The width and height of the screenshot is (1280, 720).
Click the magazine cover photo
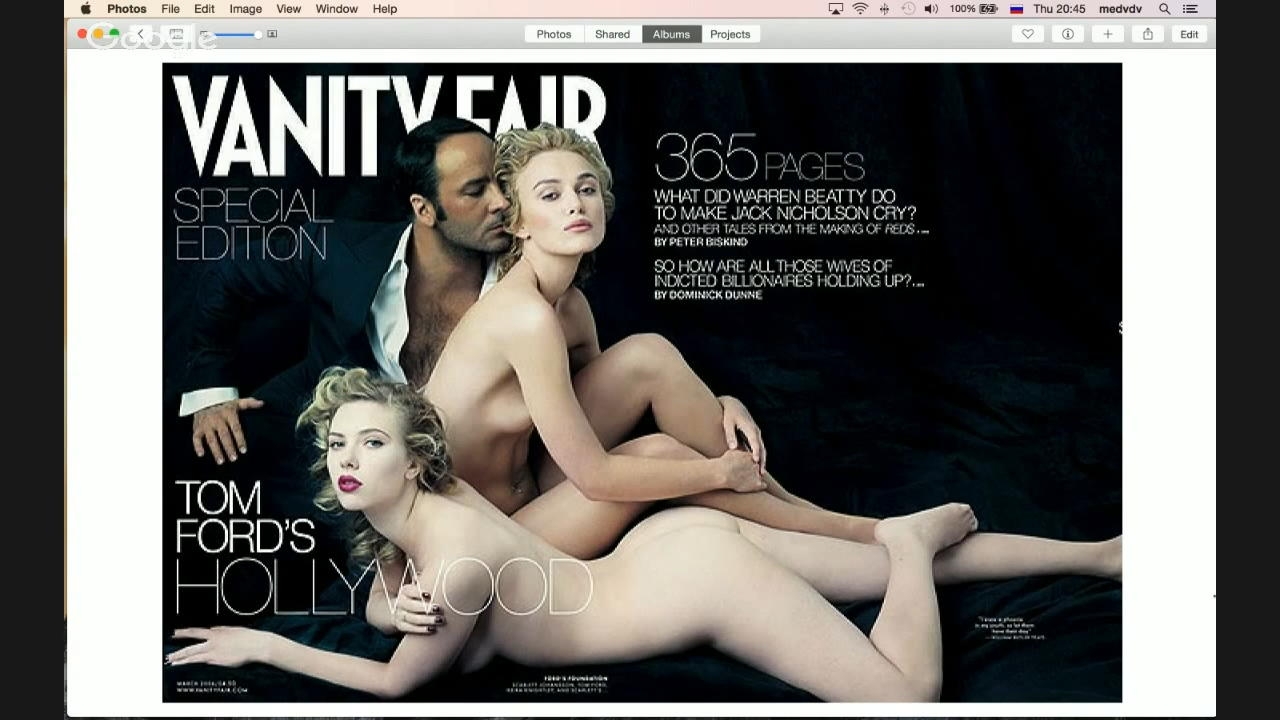[x=642, y=383]
